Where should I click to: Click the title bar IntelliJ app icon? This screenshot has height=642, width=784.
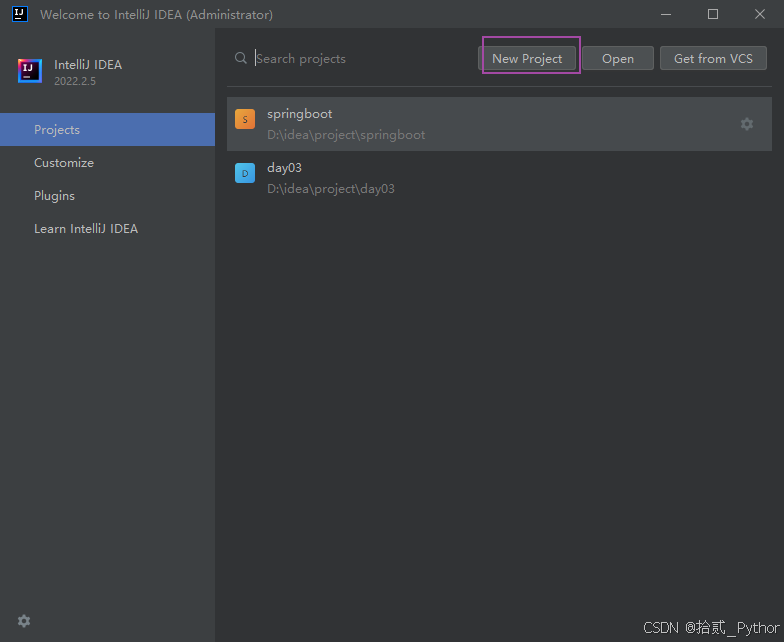coord(20,14)
